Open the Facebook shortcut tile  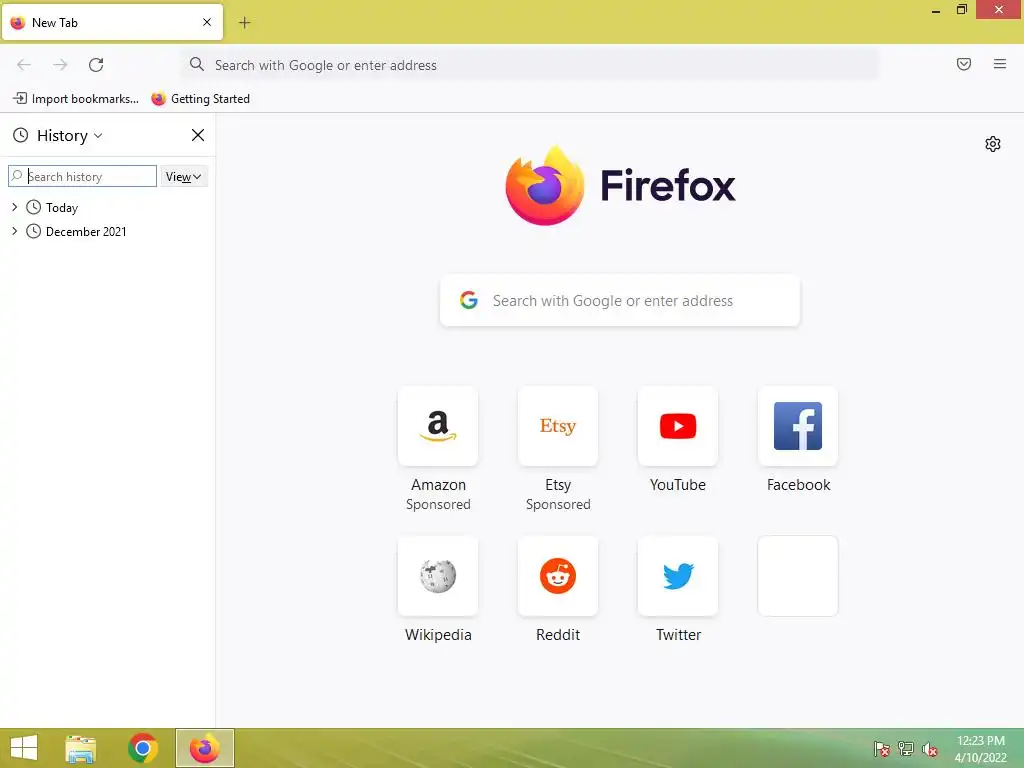tap(798, 426)
